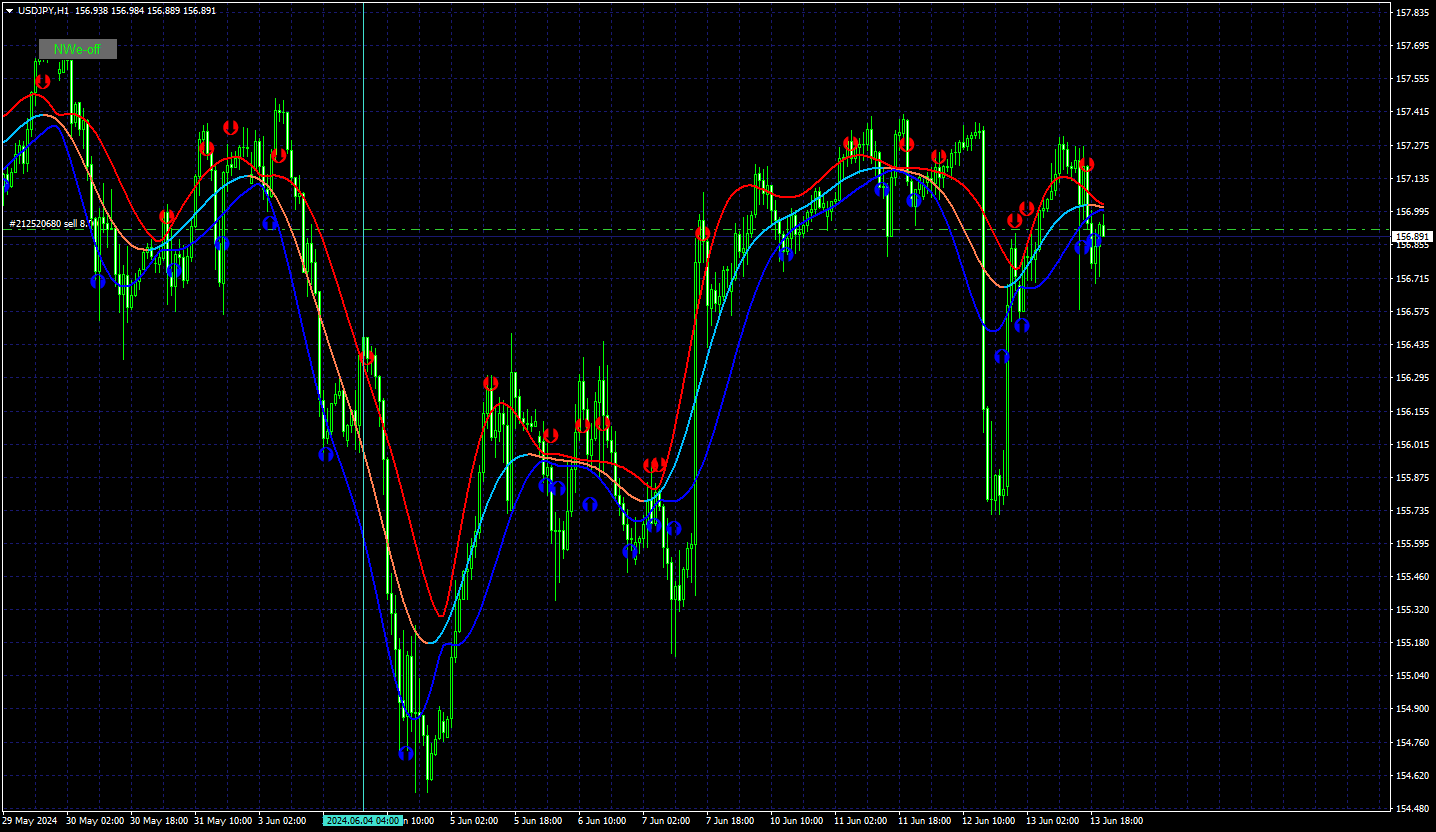Click the red down-arrow signal below NWe-off
Screen dimensions: 1436x832
coord(42,81)
